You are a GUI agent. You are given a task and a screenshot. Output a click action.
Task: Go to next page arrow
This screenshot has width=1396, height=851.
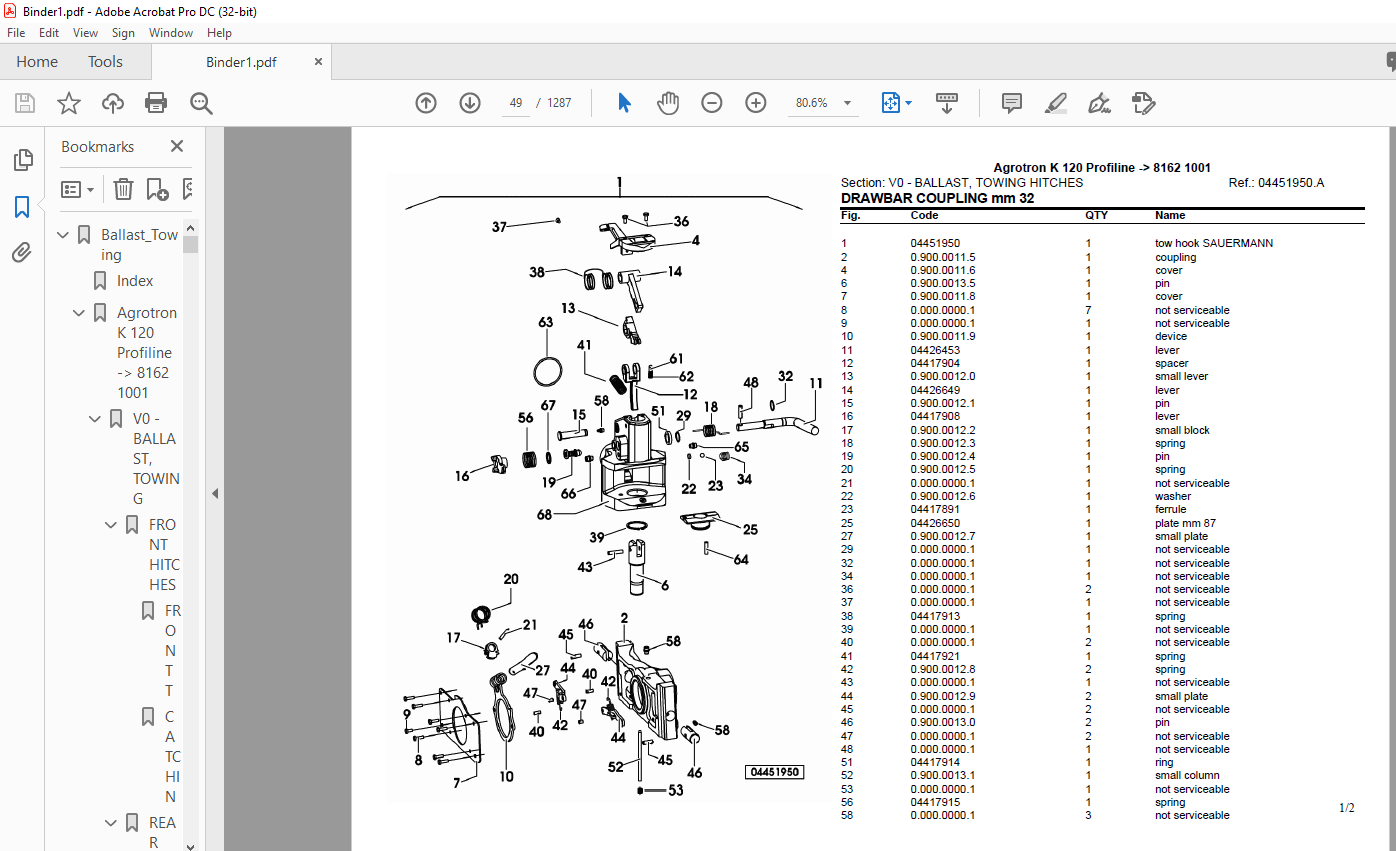[x=470, y=103]
